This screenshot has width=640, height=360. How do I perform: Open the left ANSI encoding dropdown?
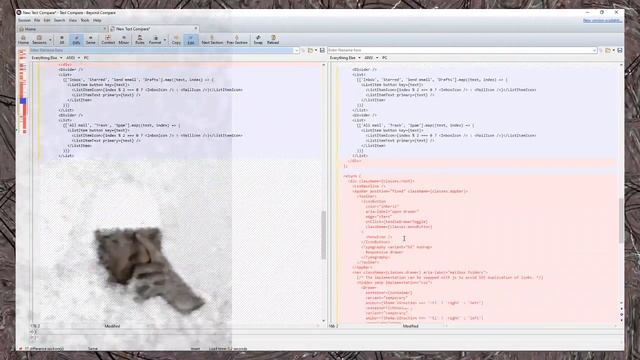coord(73,58)
